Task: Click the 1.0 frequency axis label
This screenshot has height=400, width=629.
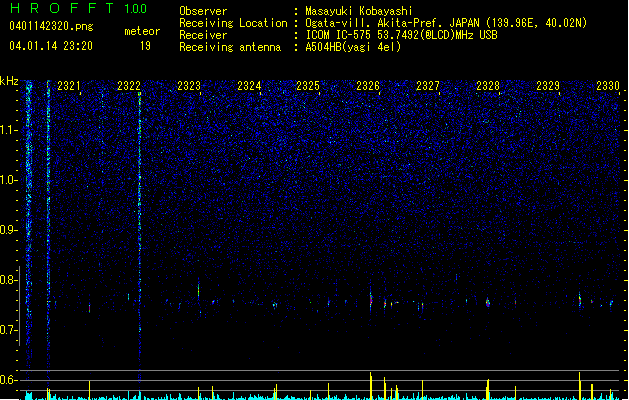Action: (x=9, y=180)
